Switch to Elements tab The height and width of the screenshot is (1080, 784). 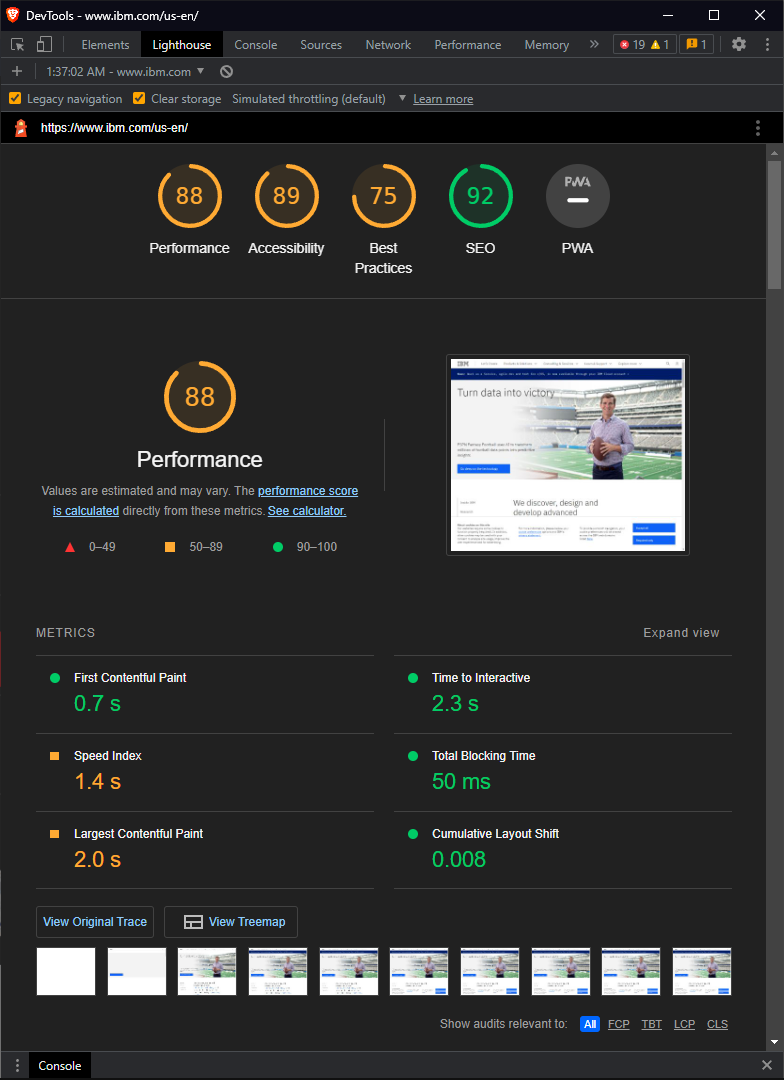click(105, 45)
